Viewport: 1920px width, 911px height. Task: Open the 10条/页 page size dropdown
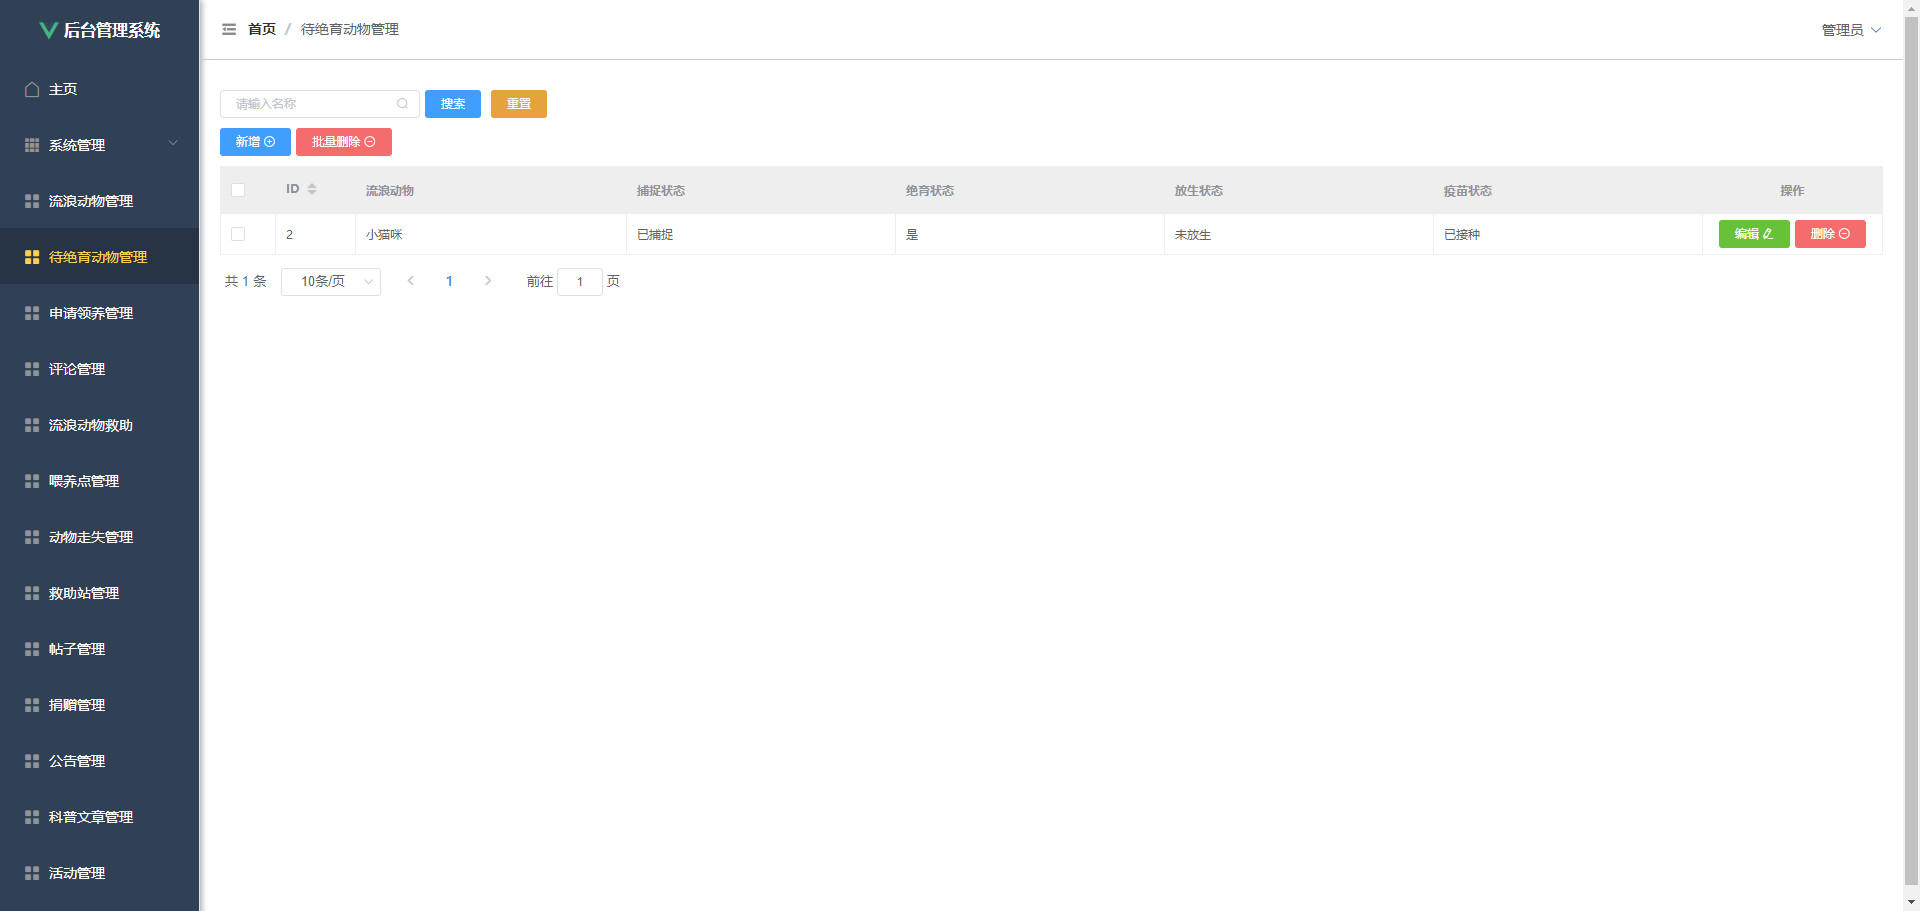pos(331,282)
